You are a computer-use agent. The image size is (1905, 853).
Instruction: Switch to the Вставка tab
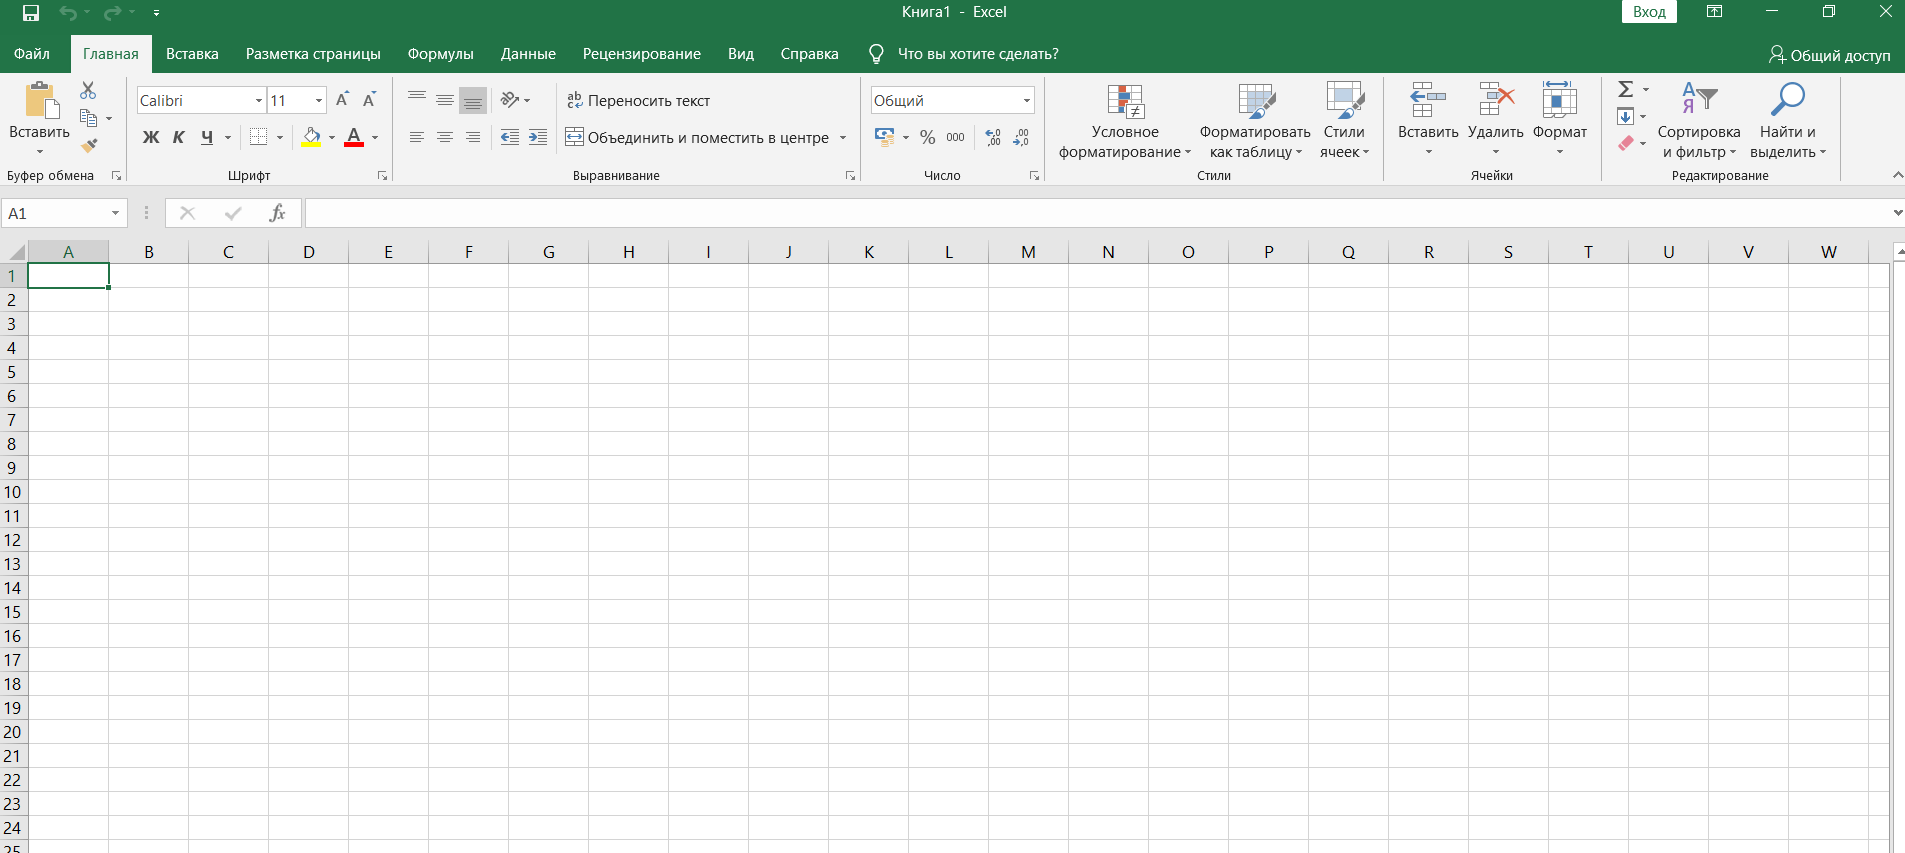point(192,54)
